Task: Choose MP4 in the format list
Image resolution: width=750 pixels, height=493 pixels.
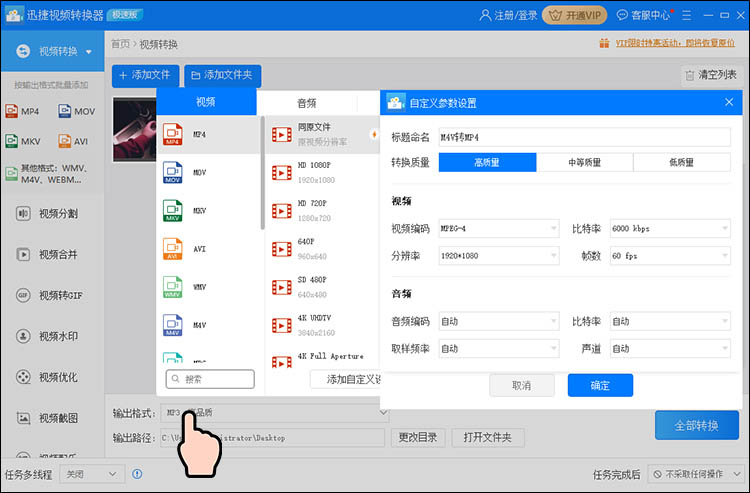Action: click(x=208, y=134)
